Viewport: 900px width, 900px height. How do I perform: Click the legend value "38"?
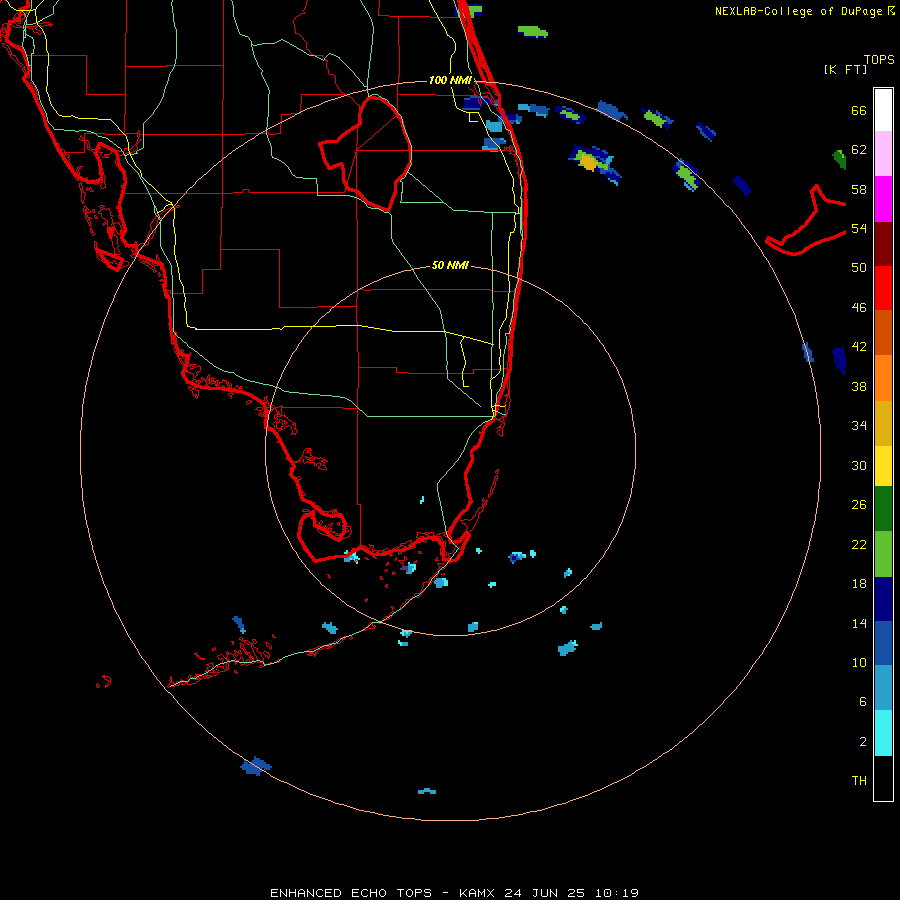[x=859, y=386]
